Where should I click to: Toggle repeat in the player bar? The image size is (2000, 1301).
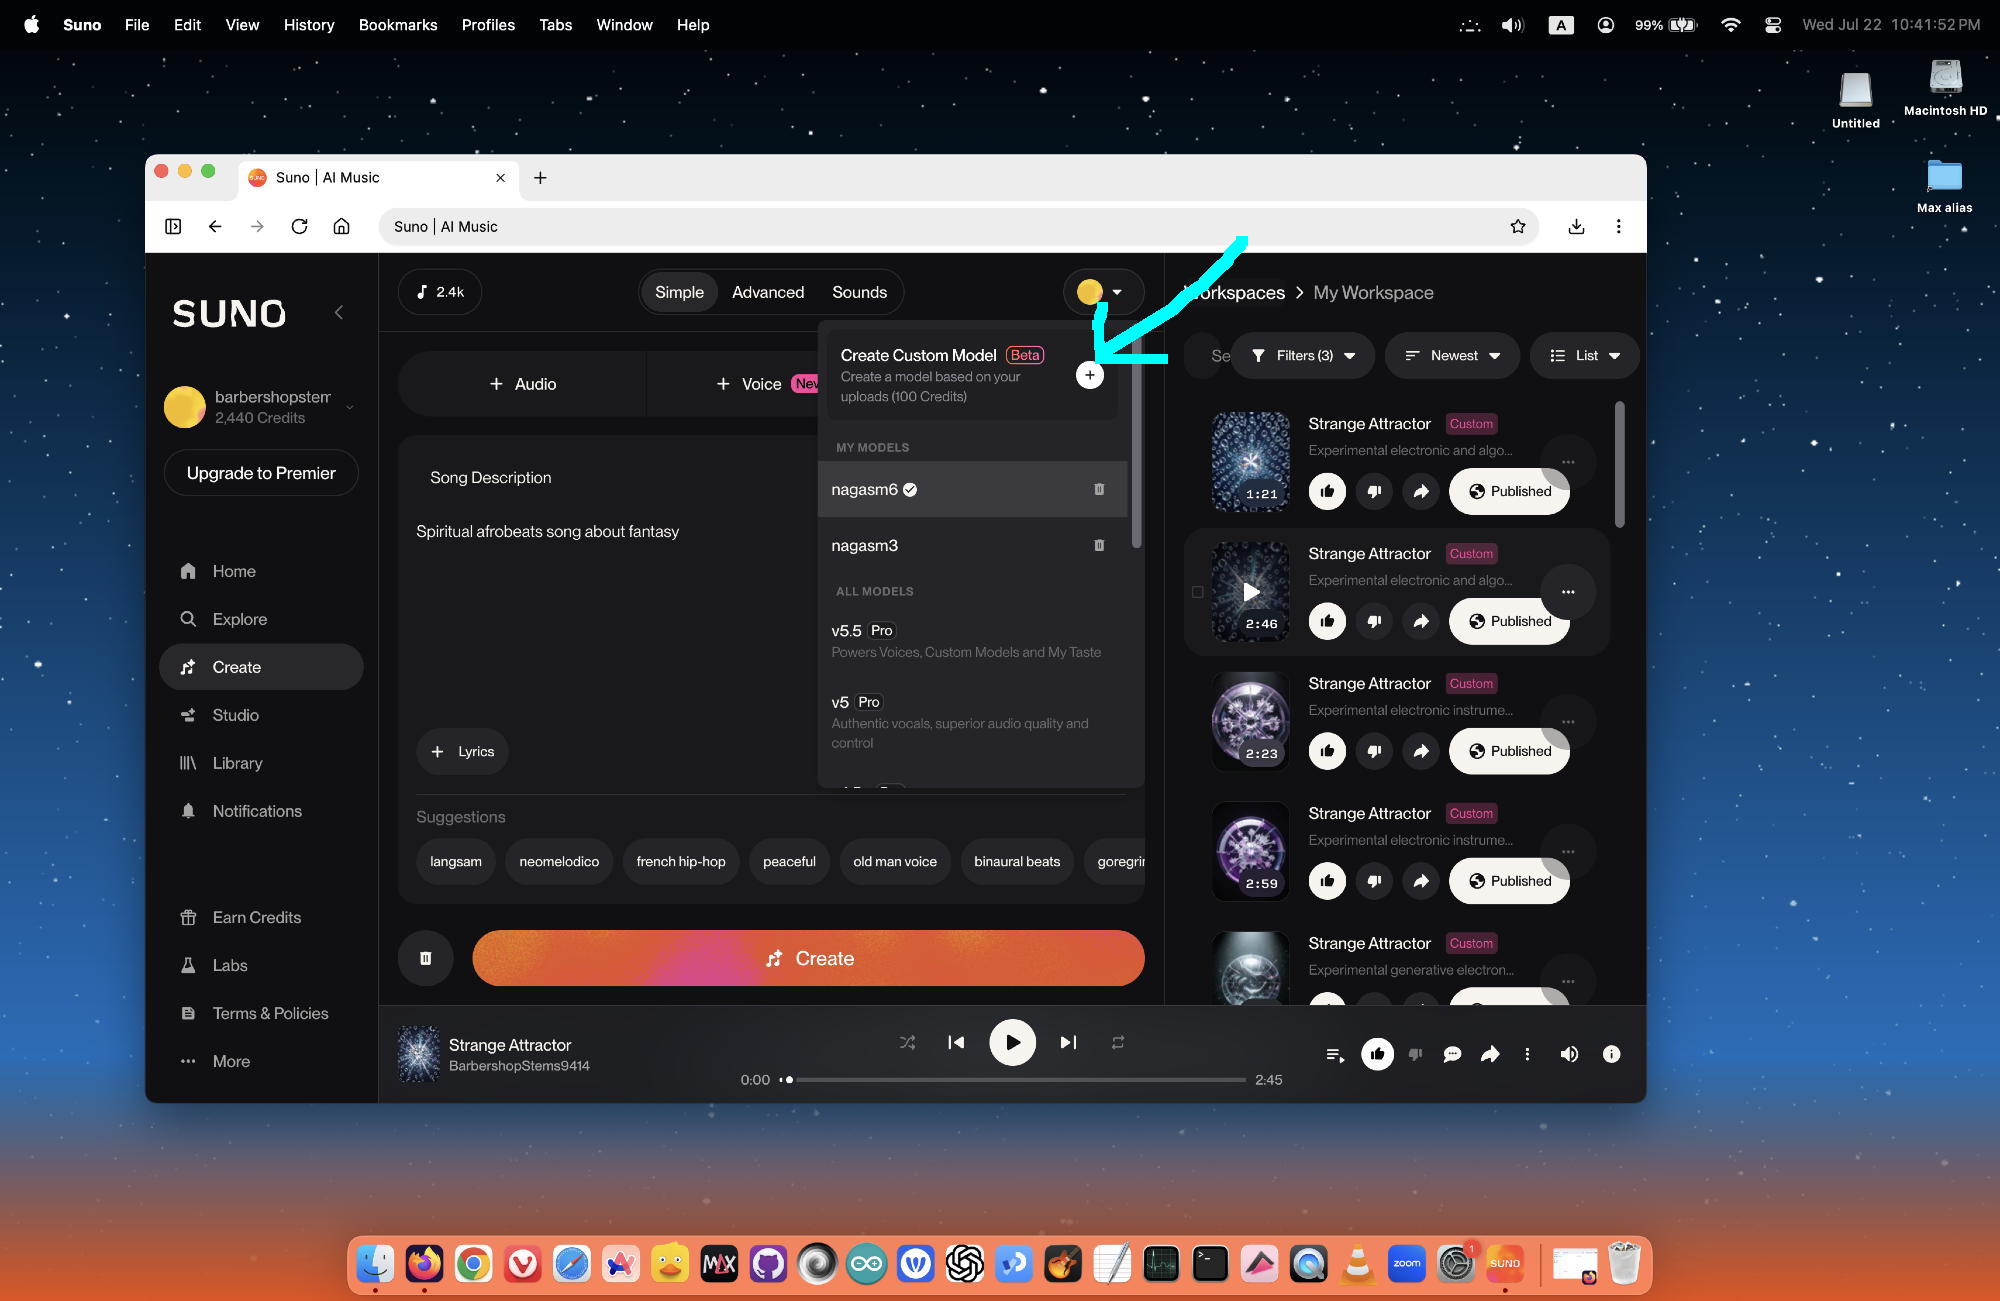coord(1118,1042)
